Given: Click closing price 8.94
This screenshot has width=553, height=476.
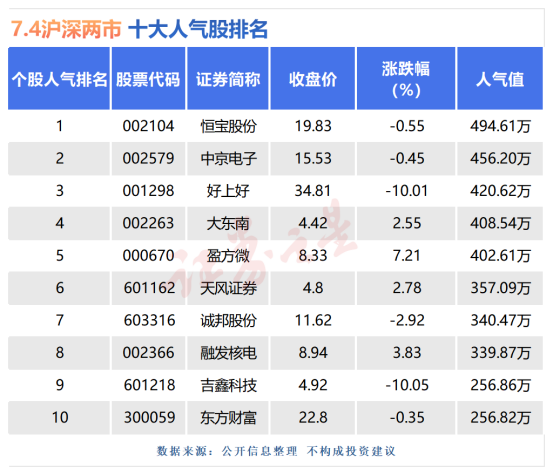Looking at the screenshot, I should [x=313, y=353].
